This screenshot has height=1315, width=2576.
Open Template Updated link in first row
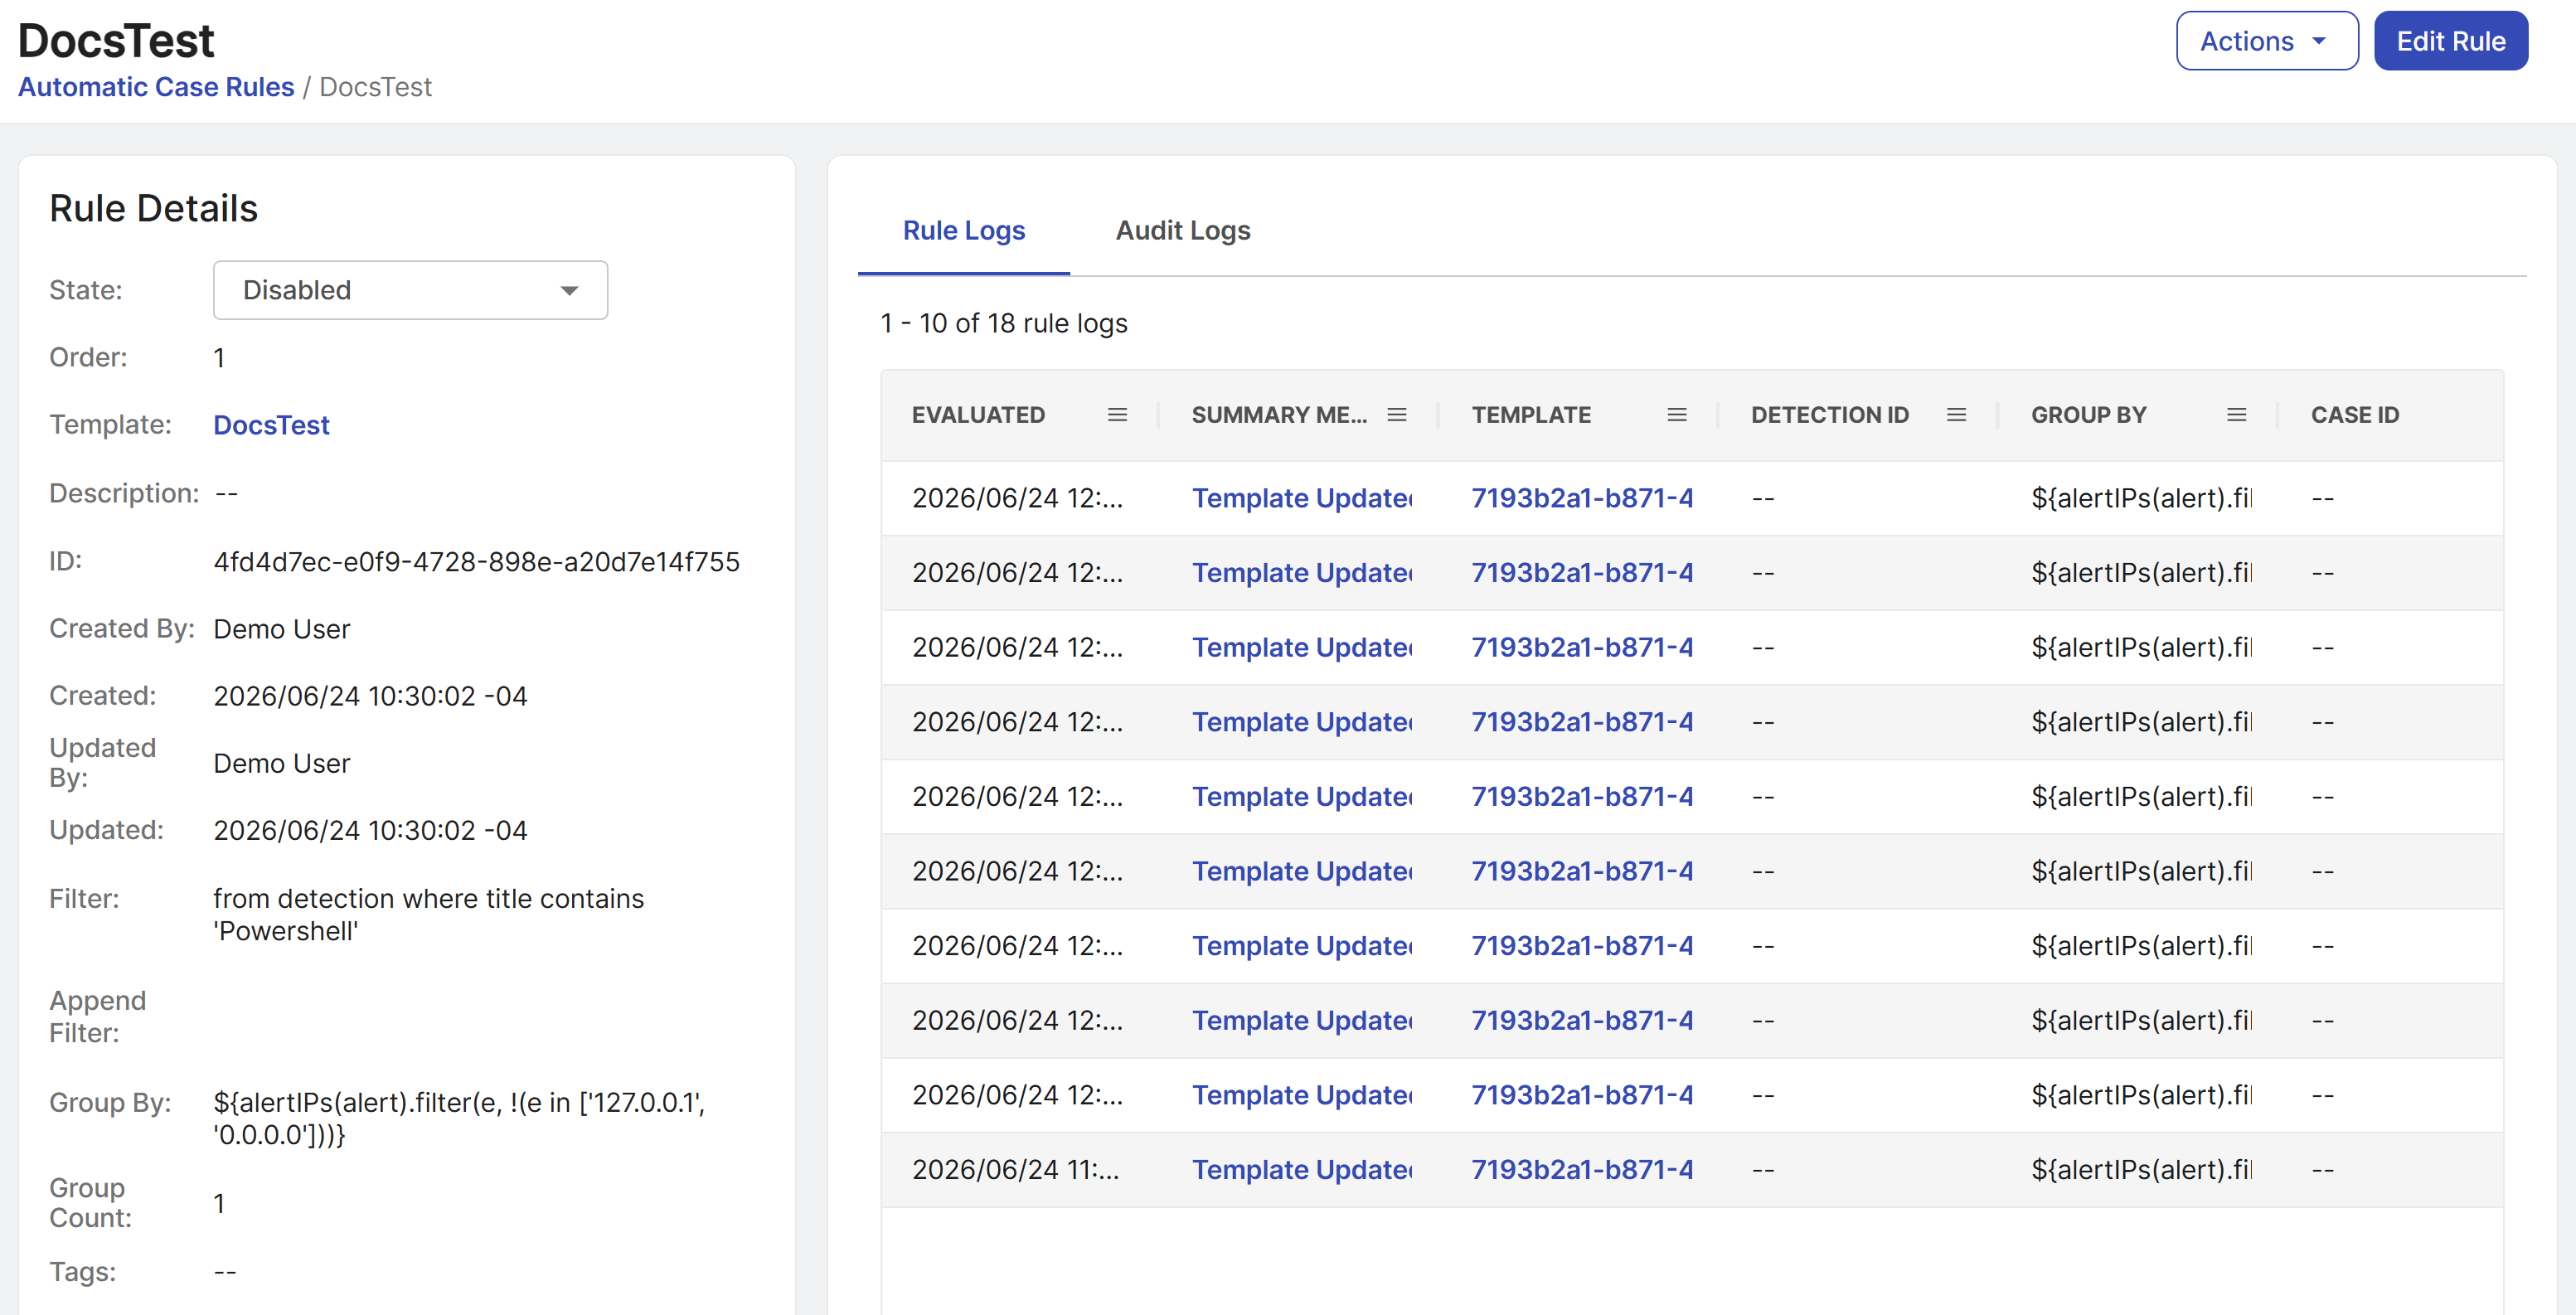[x=1301, y=498]
